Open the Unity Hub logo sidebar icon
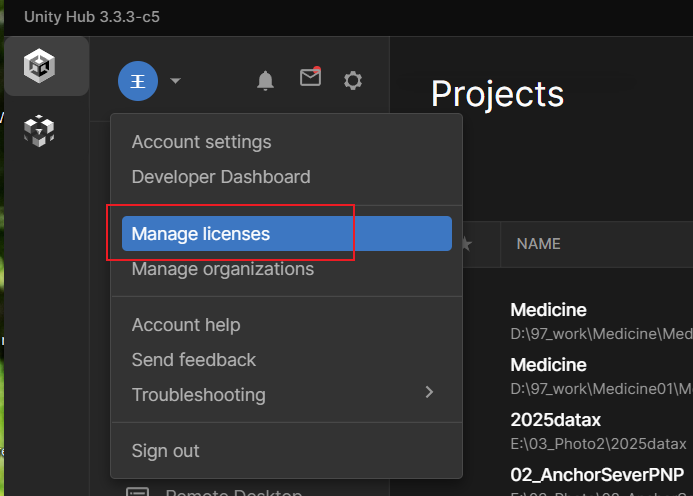Image resolution: width=693 pixels, height=496 pixels. click(39, 66)
